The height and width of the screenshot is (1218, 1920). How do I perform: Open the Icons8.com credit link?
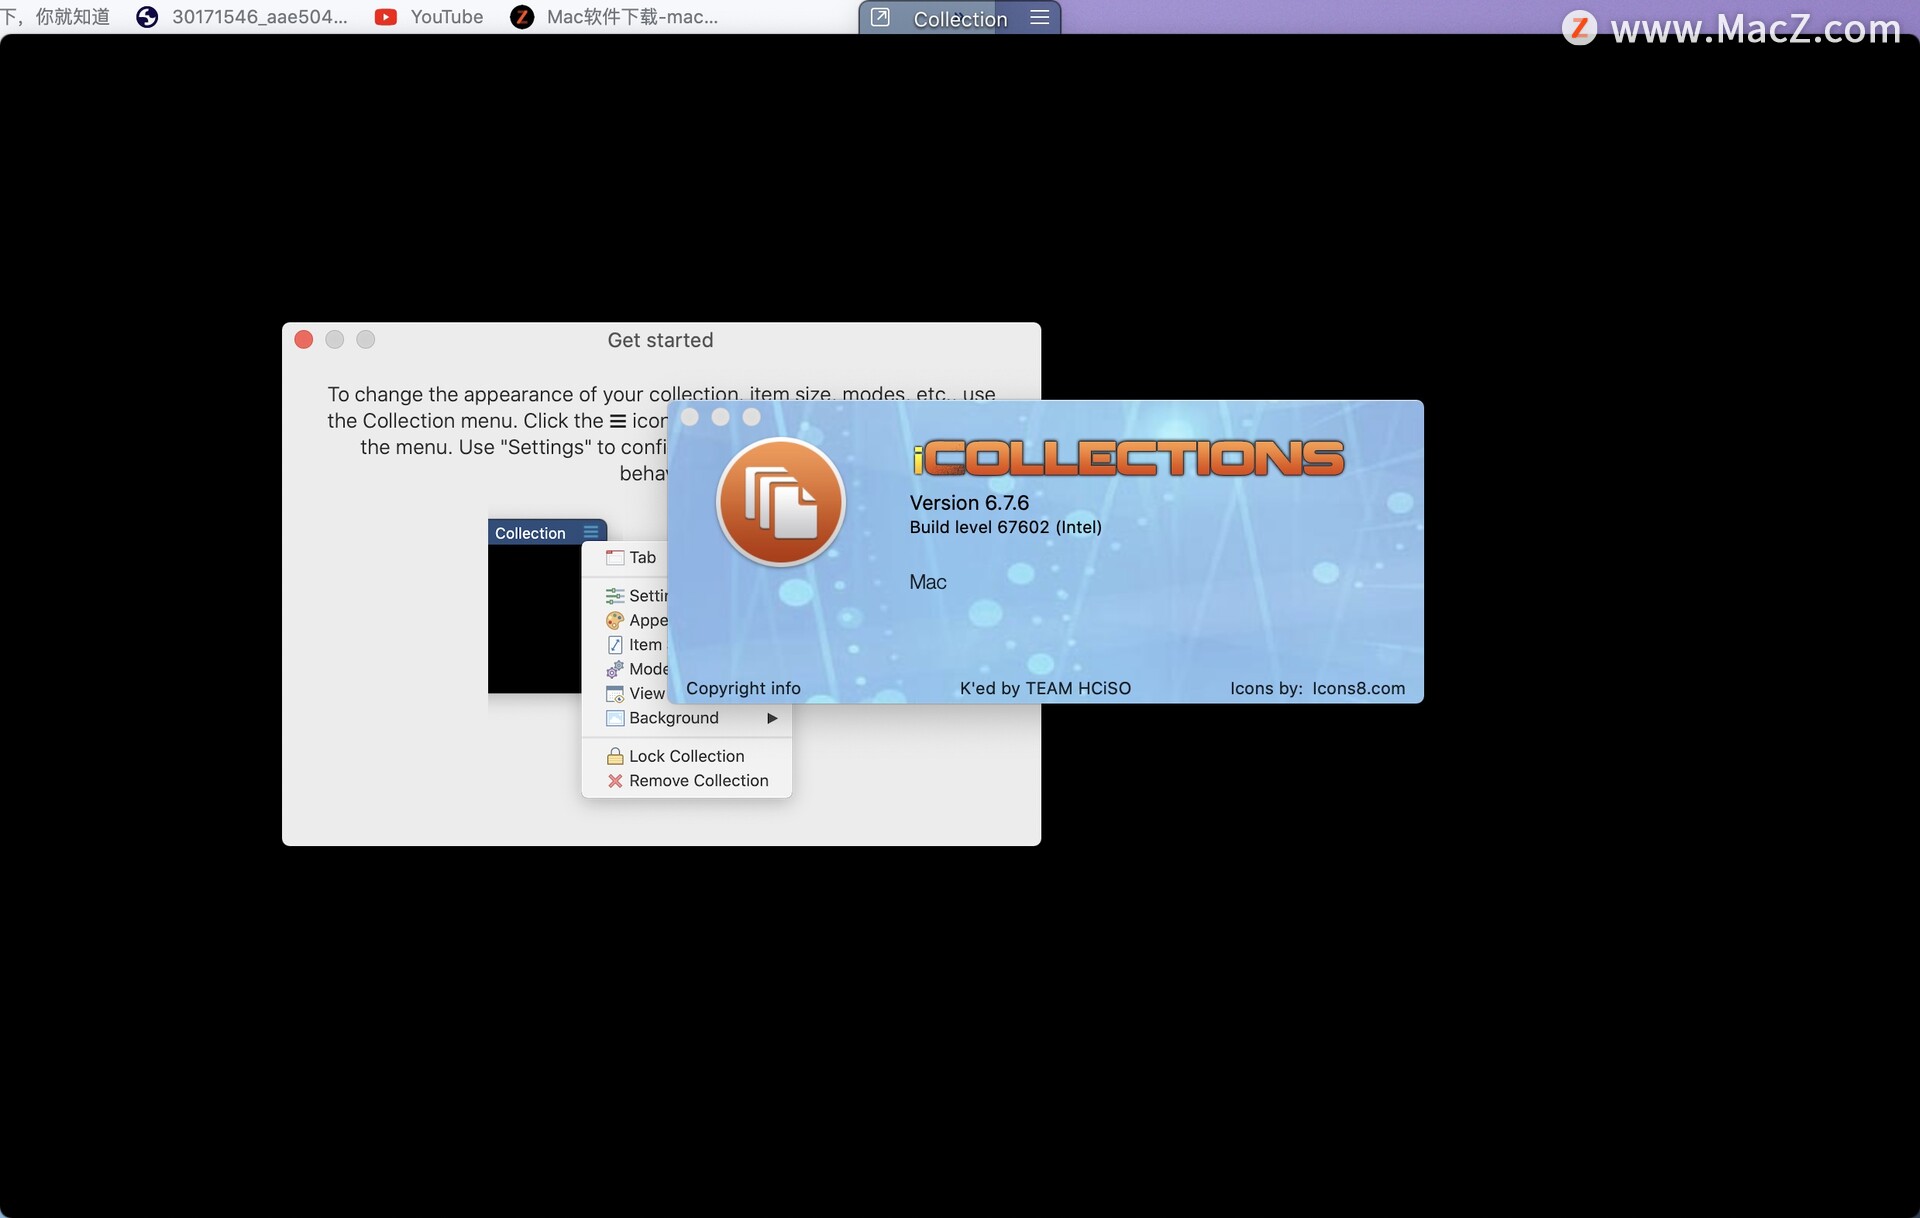[1358, 688]
